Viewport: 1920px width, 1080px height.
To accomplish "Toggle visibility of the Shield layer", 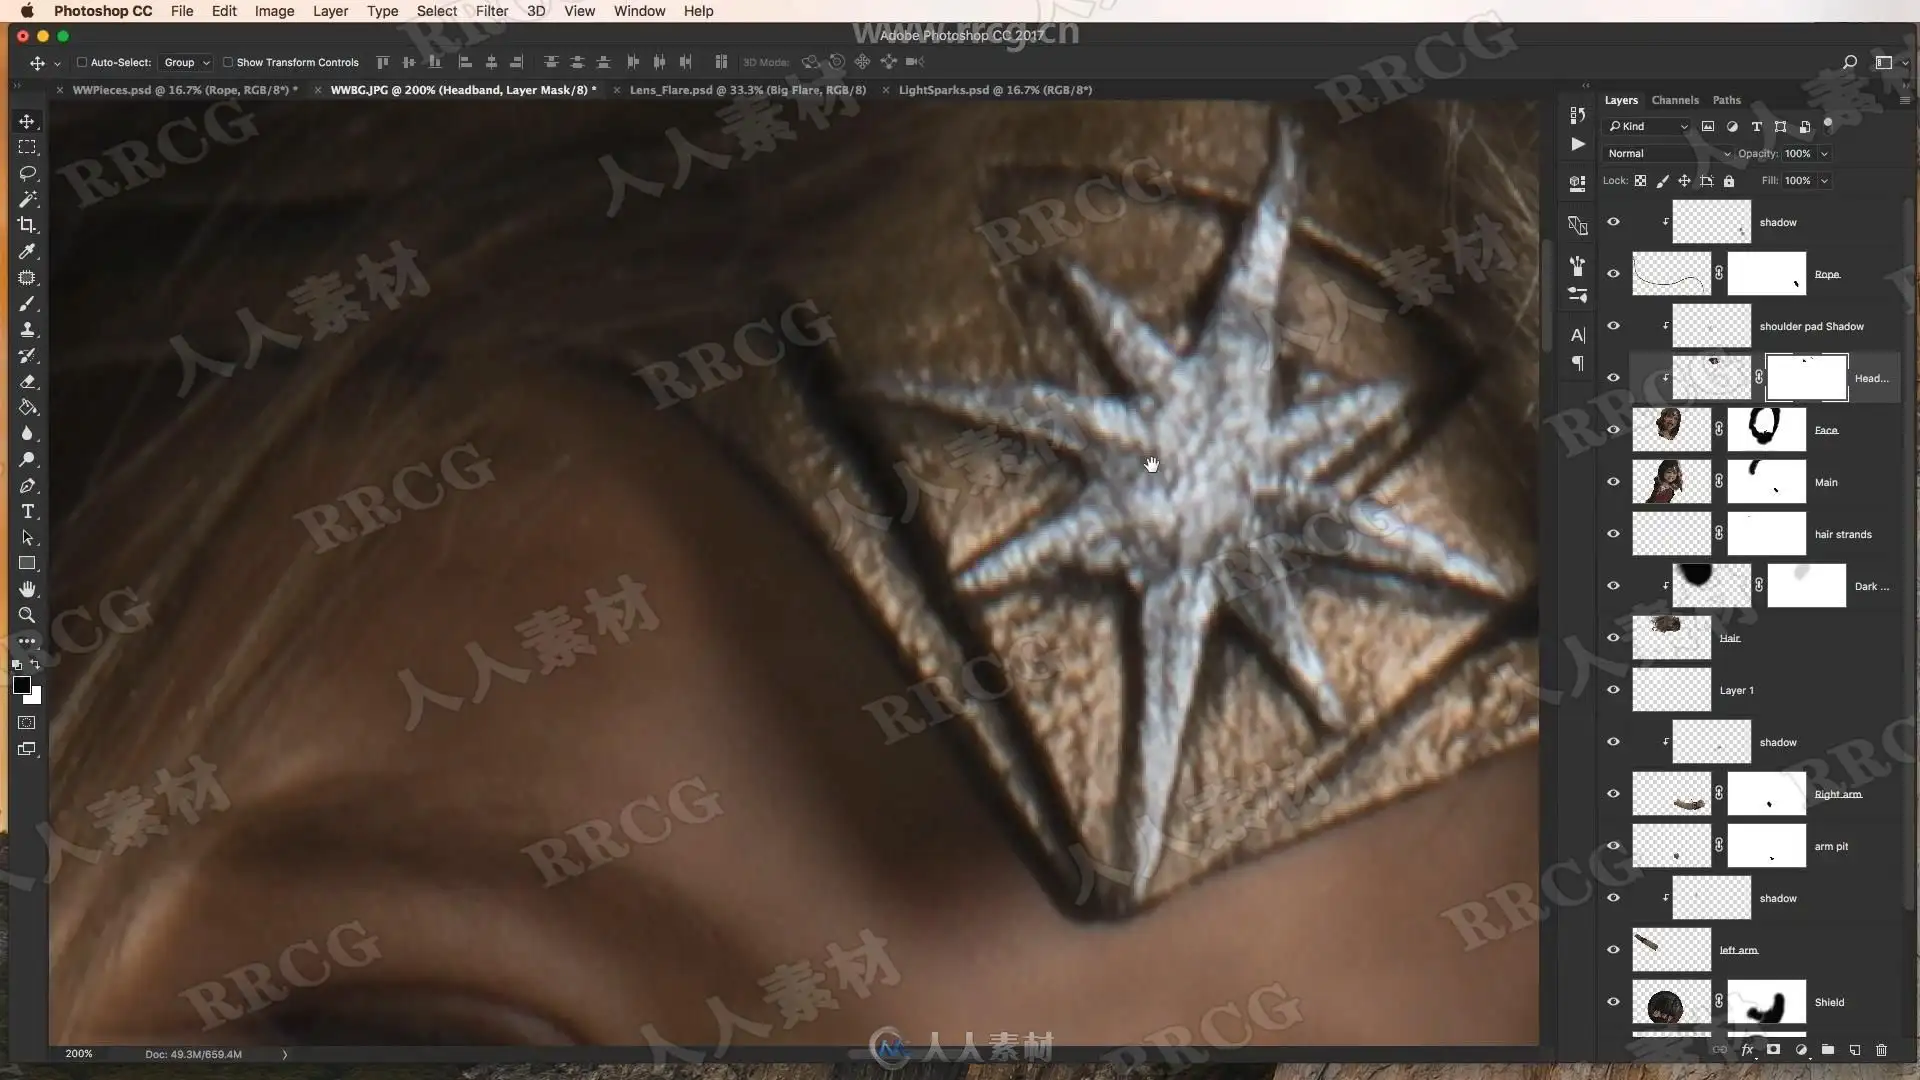I will [x=1613, y=1001].
